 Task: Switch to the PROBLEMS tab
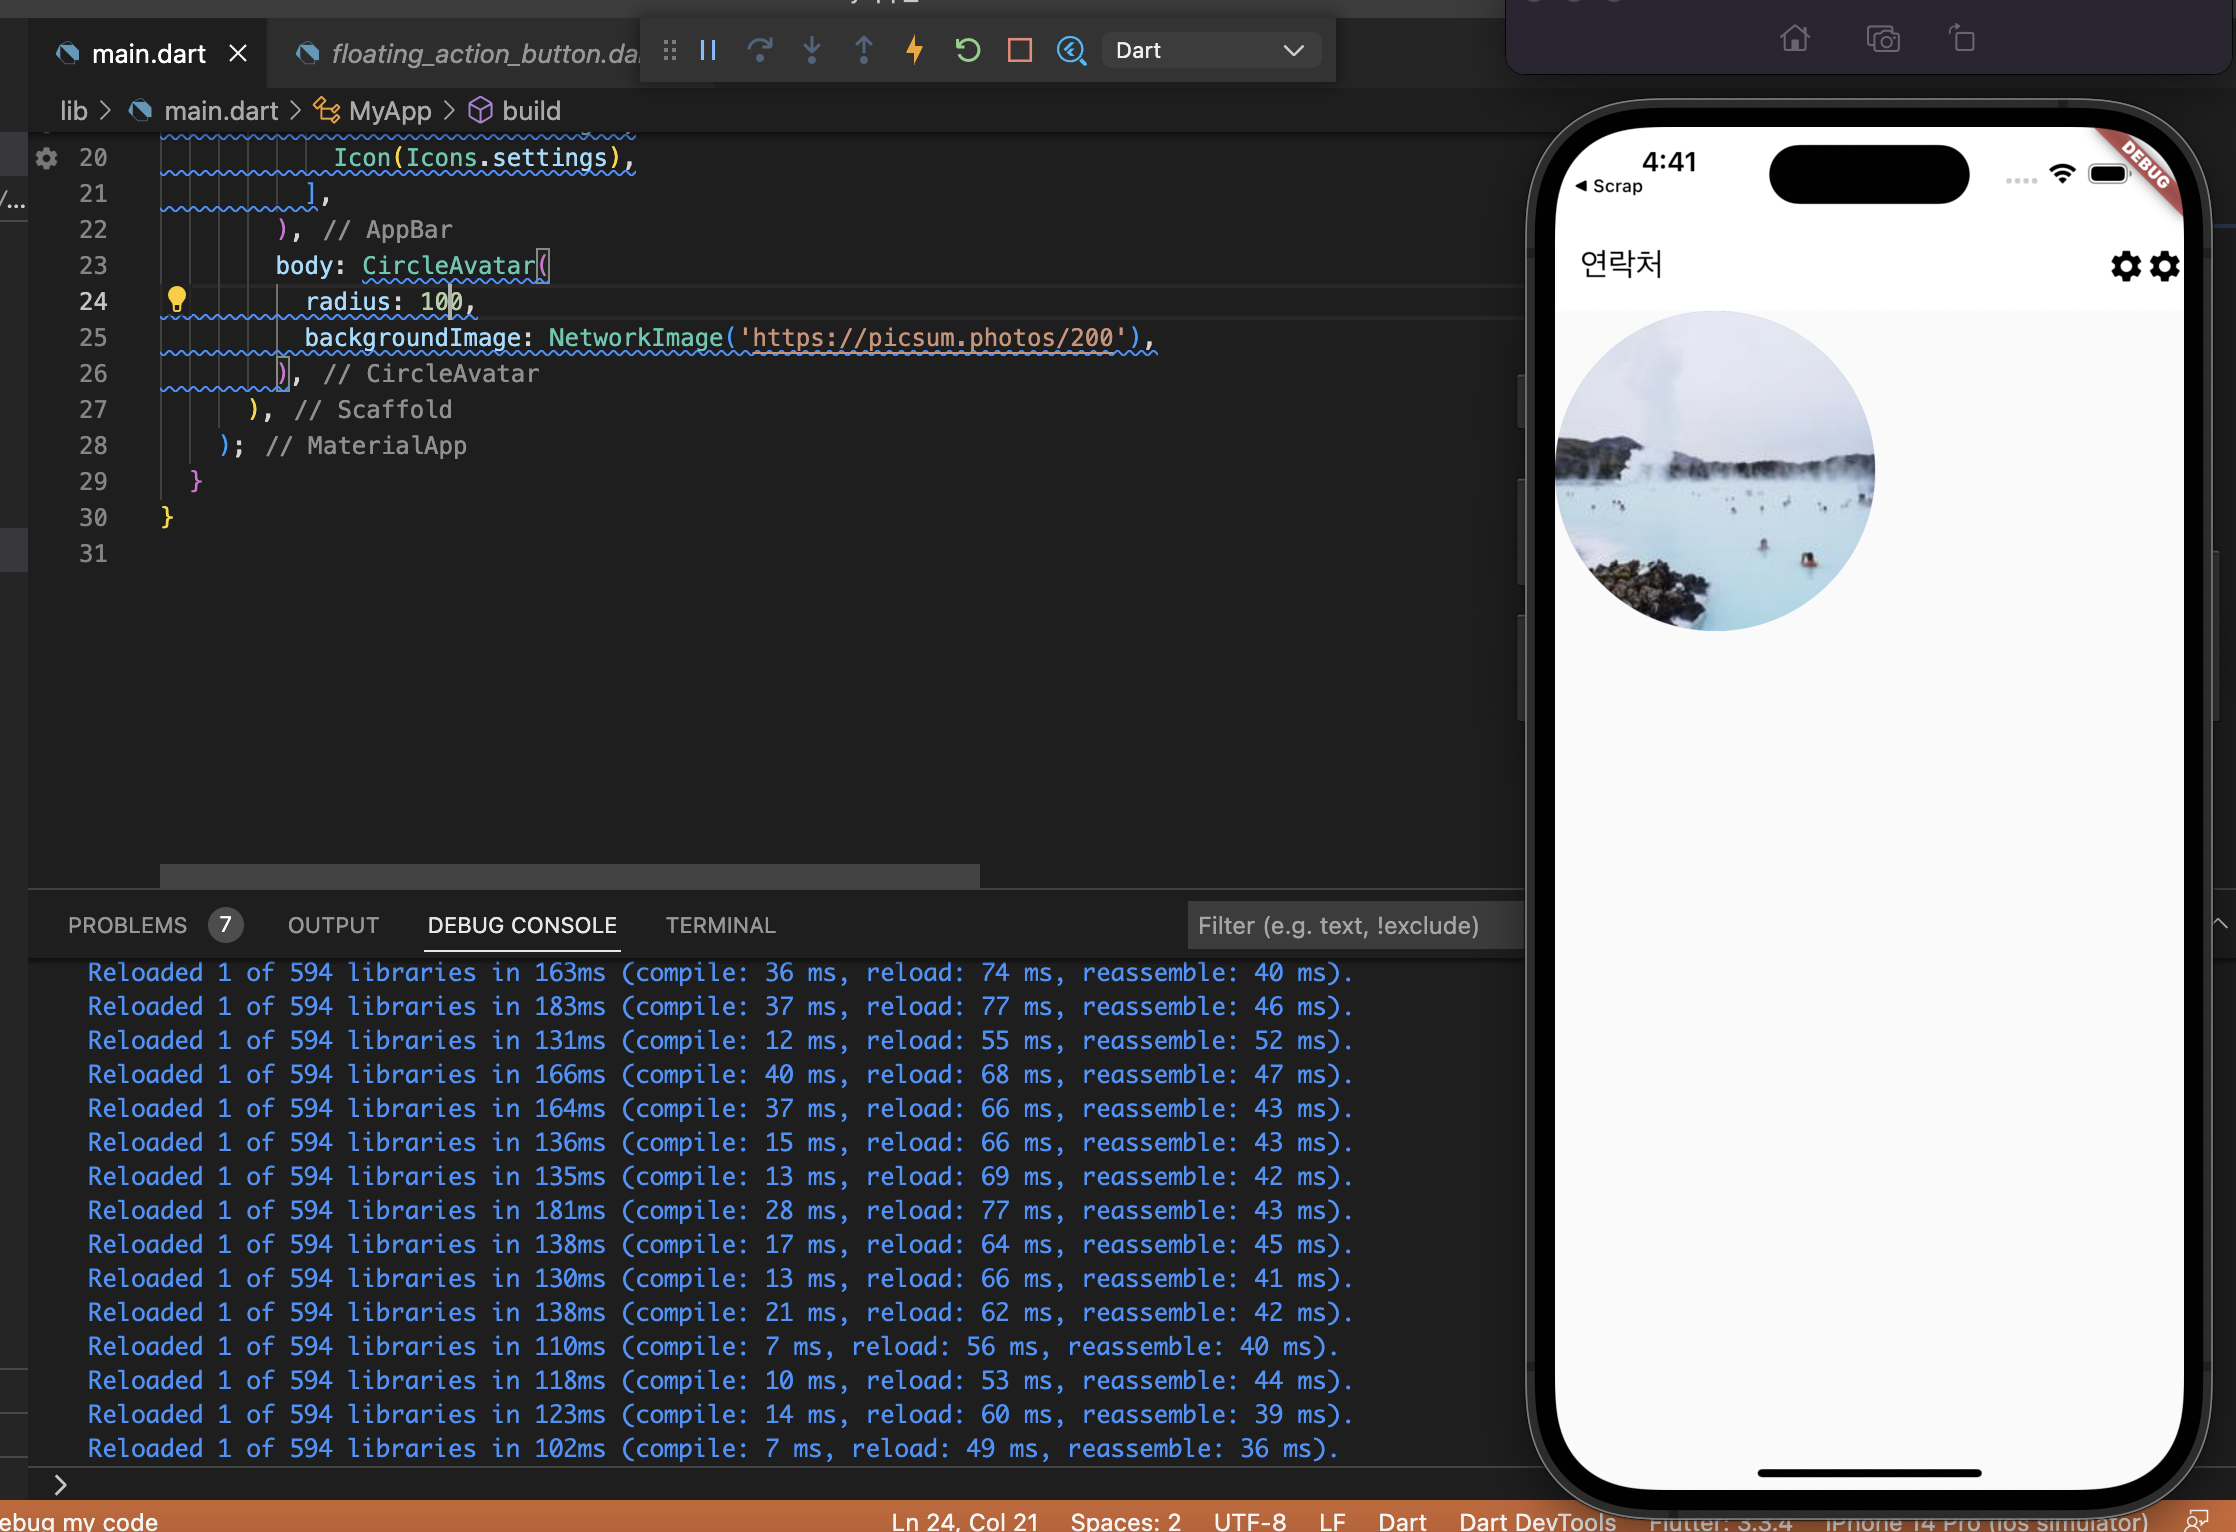click(128, 925)
